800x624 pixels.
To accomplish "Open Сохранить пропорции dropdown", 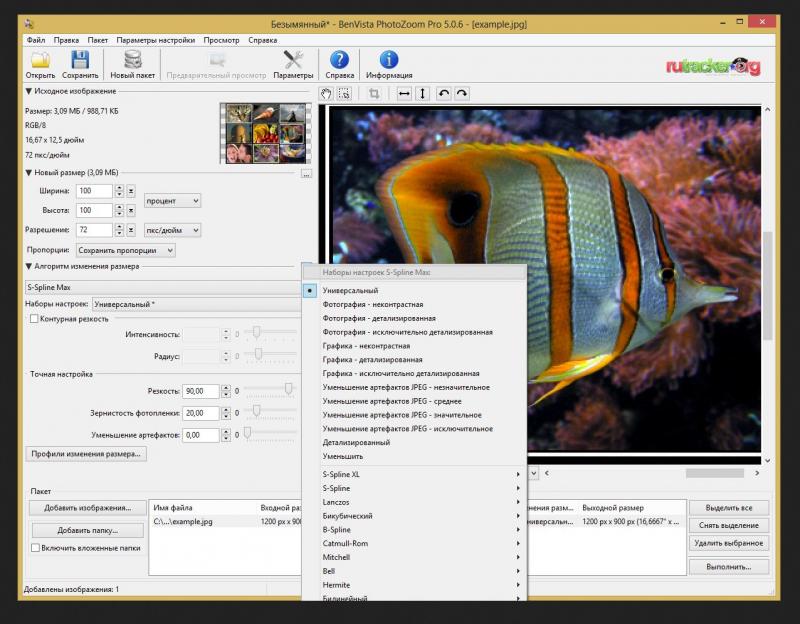I will click(126, 251).
